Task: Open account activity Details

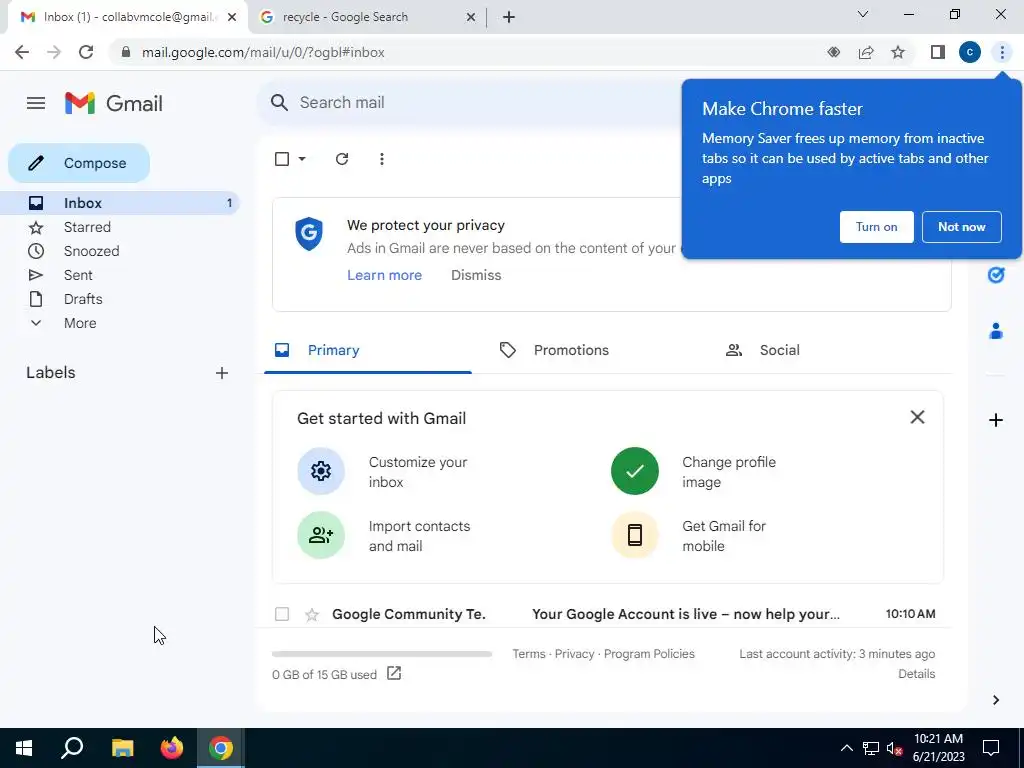Action: click(x=917, y=674)
